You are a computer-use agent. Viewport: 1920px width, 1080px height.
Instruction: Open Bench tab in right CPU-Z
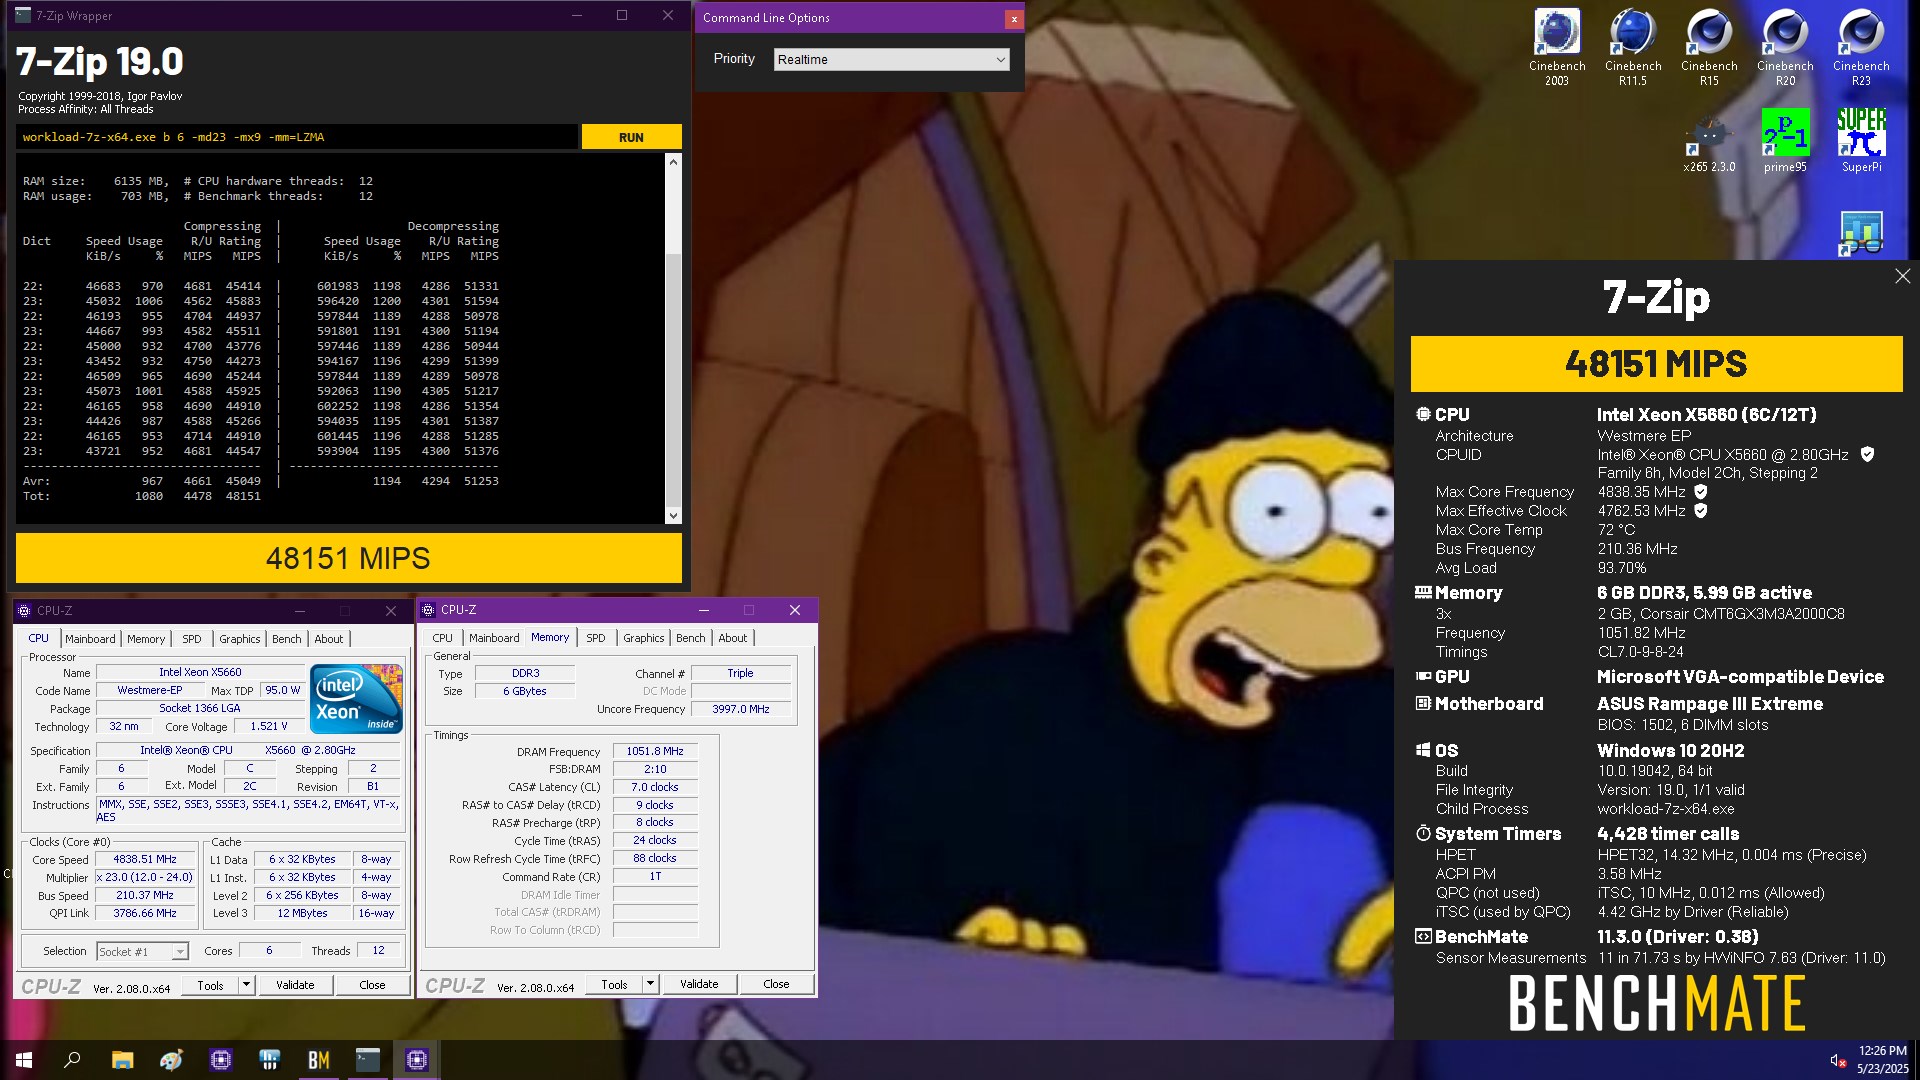[x=691, y=638]
